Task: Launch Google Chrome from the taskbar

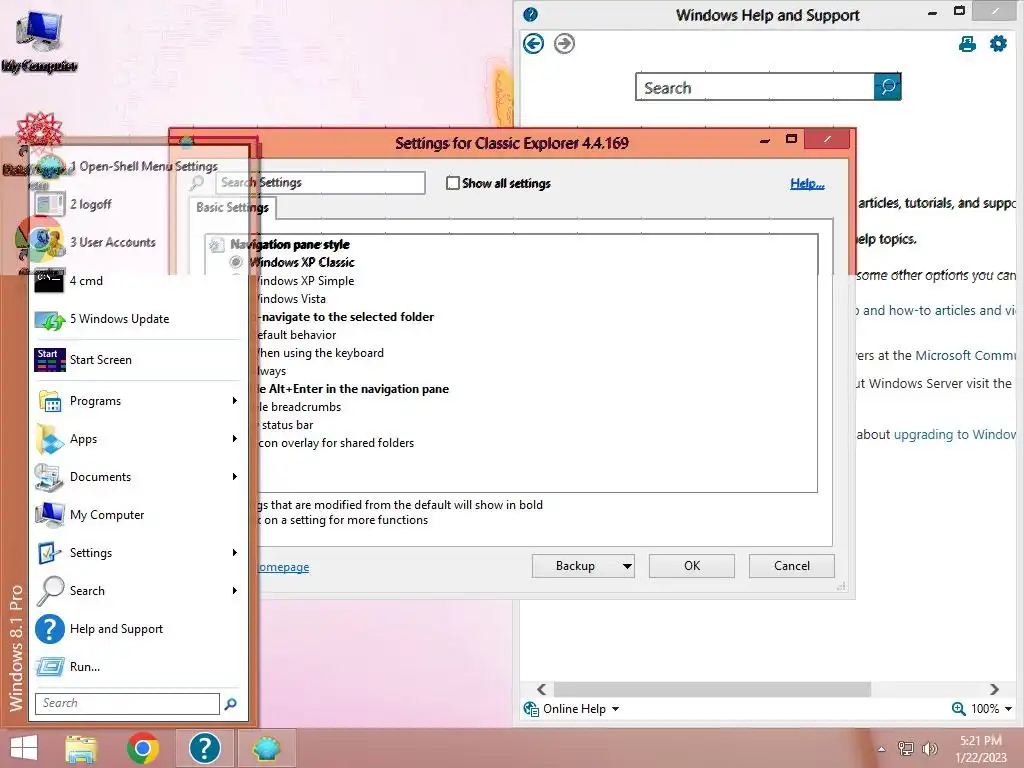Action: point(143,748)
